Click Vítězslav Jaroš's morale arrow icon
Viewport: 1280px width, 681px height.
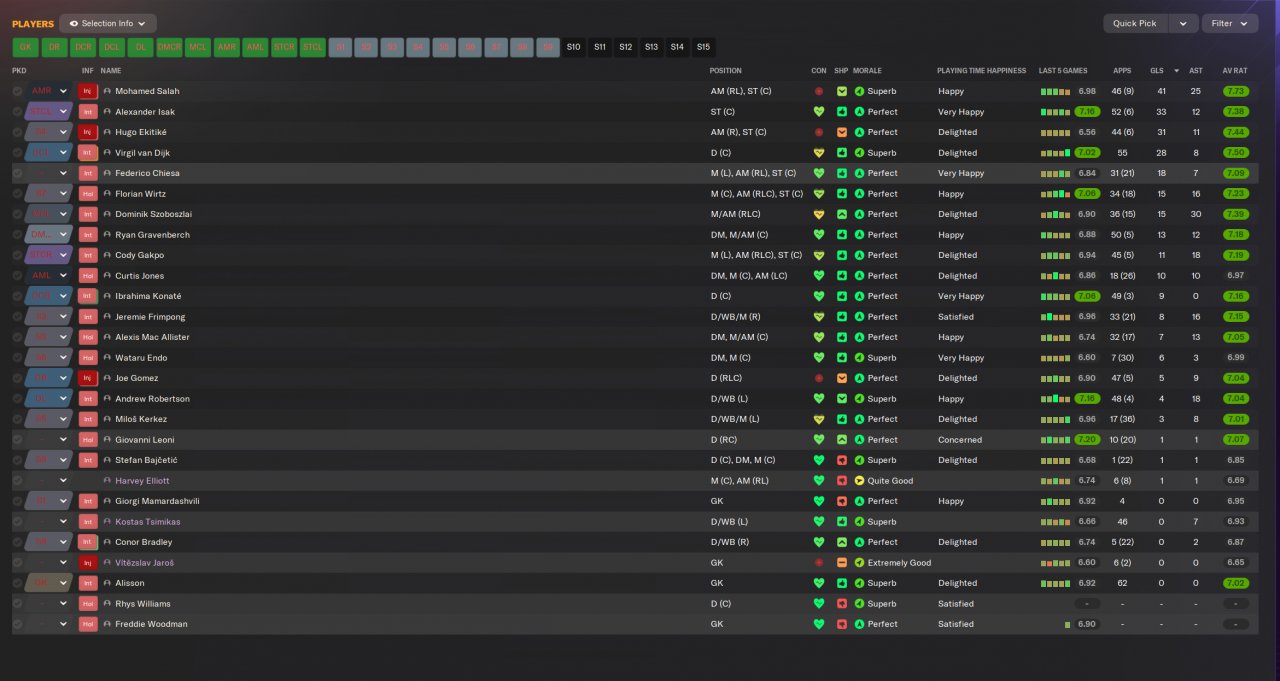[859, 563]
